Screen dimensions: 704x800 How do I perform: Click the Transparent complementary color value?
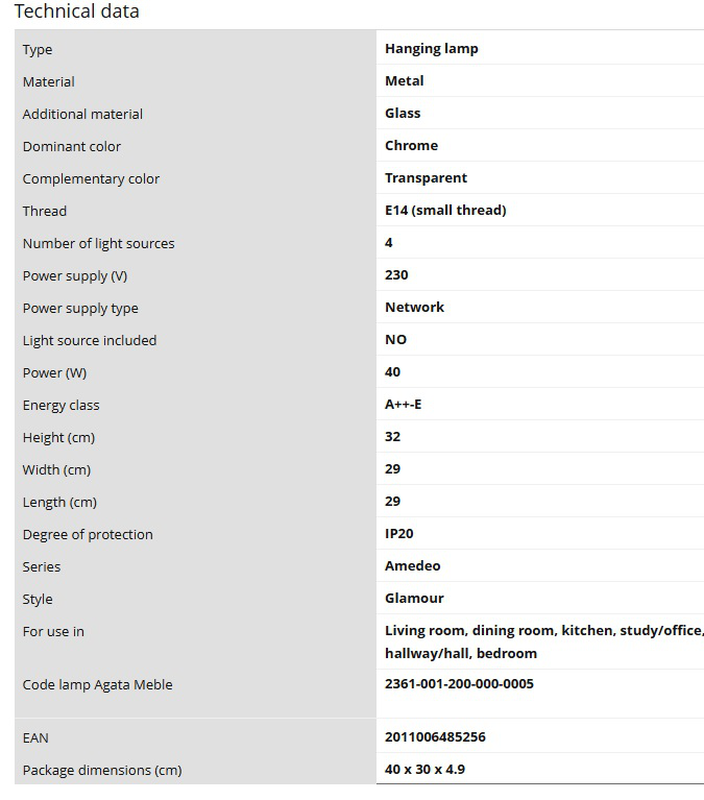[426, 178]
